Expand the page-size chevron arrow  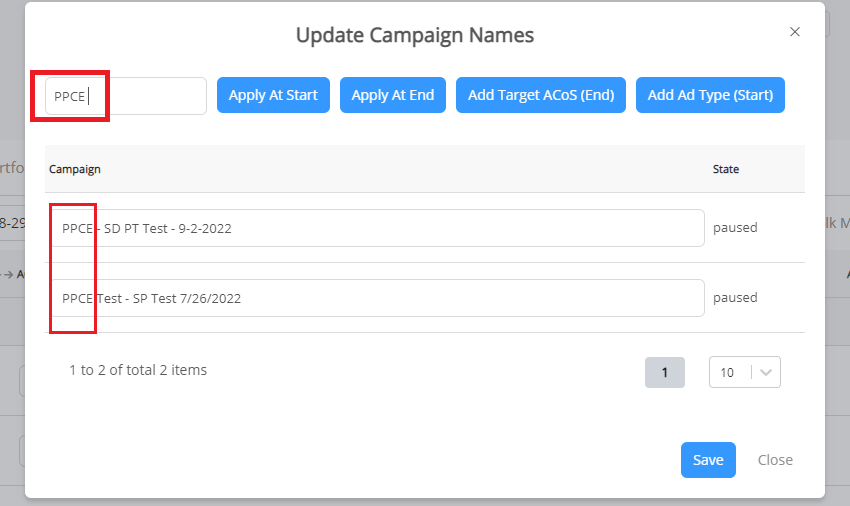click(x=766, y=372)
